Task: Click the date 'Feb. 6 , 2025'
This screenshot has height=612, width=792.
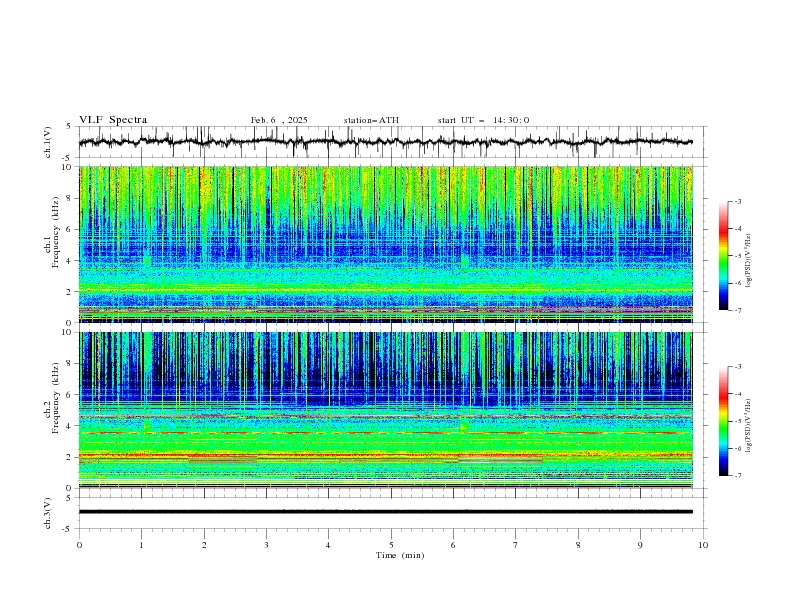Action: click(x=279, y=120)
